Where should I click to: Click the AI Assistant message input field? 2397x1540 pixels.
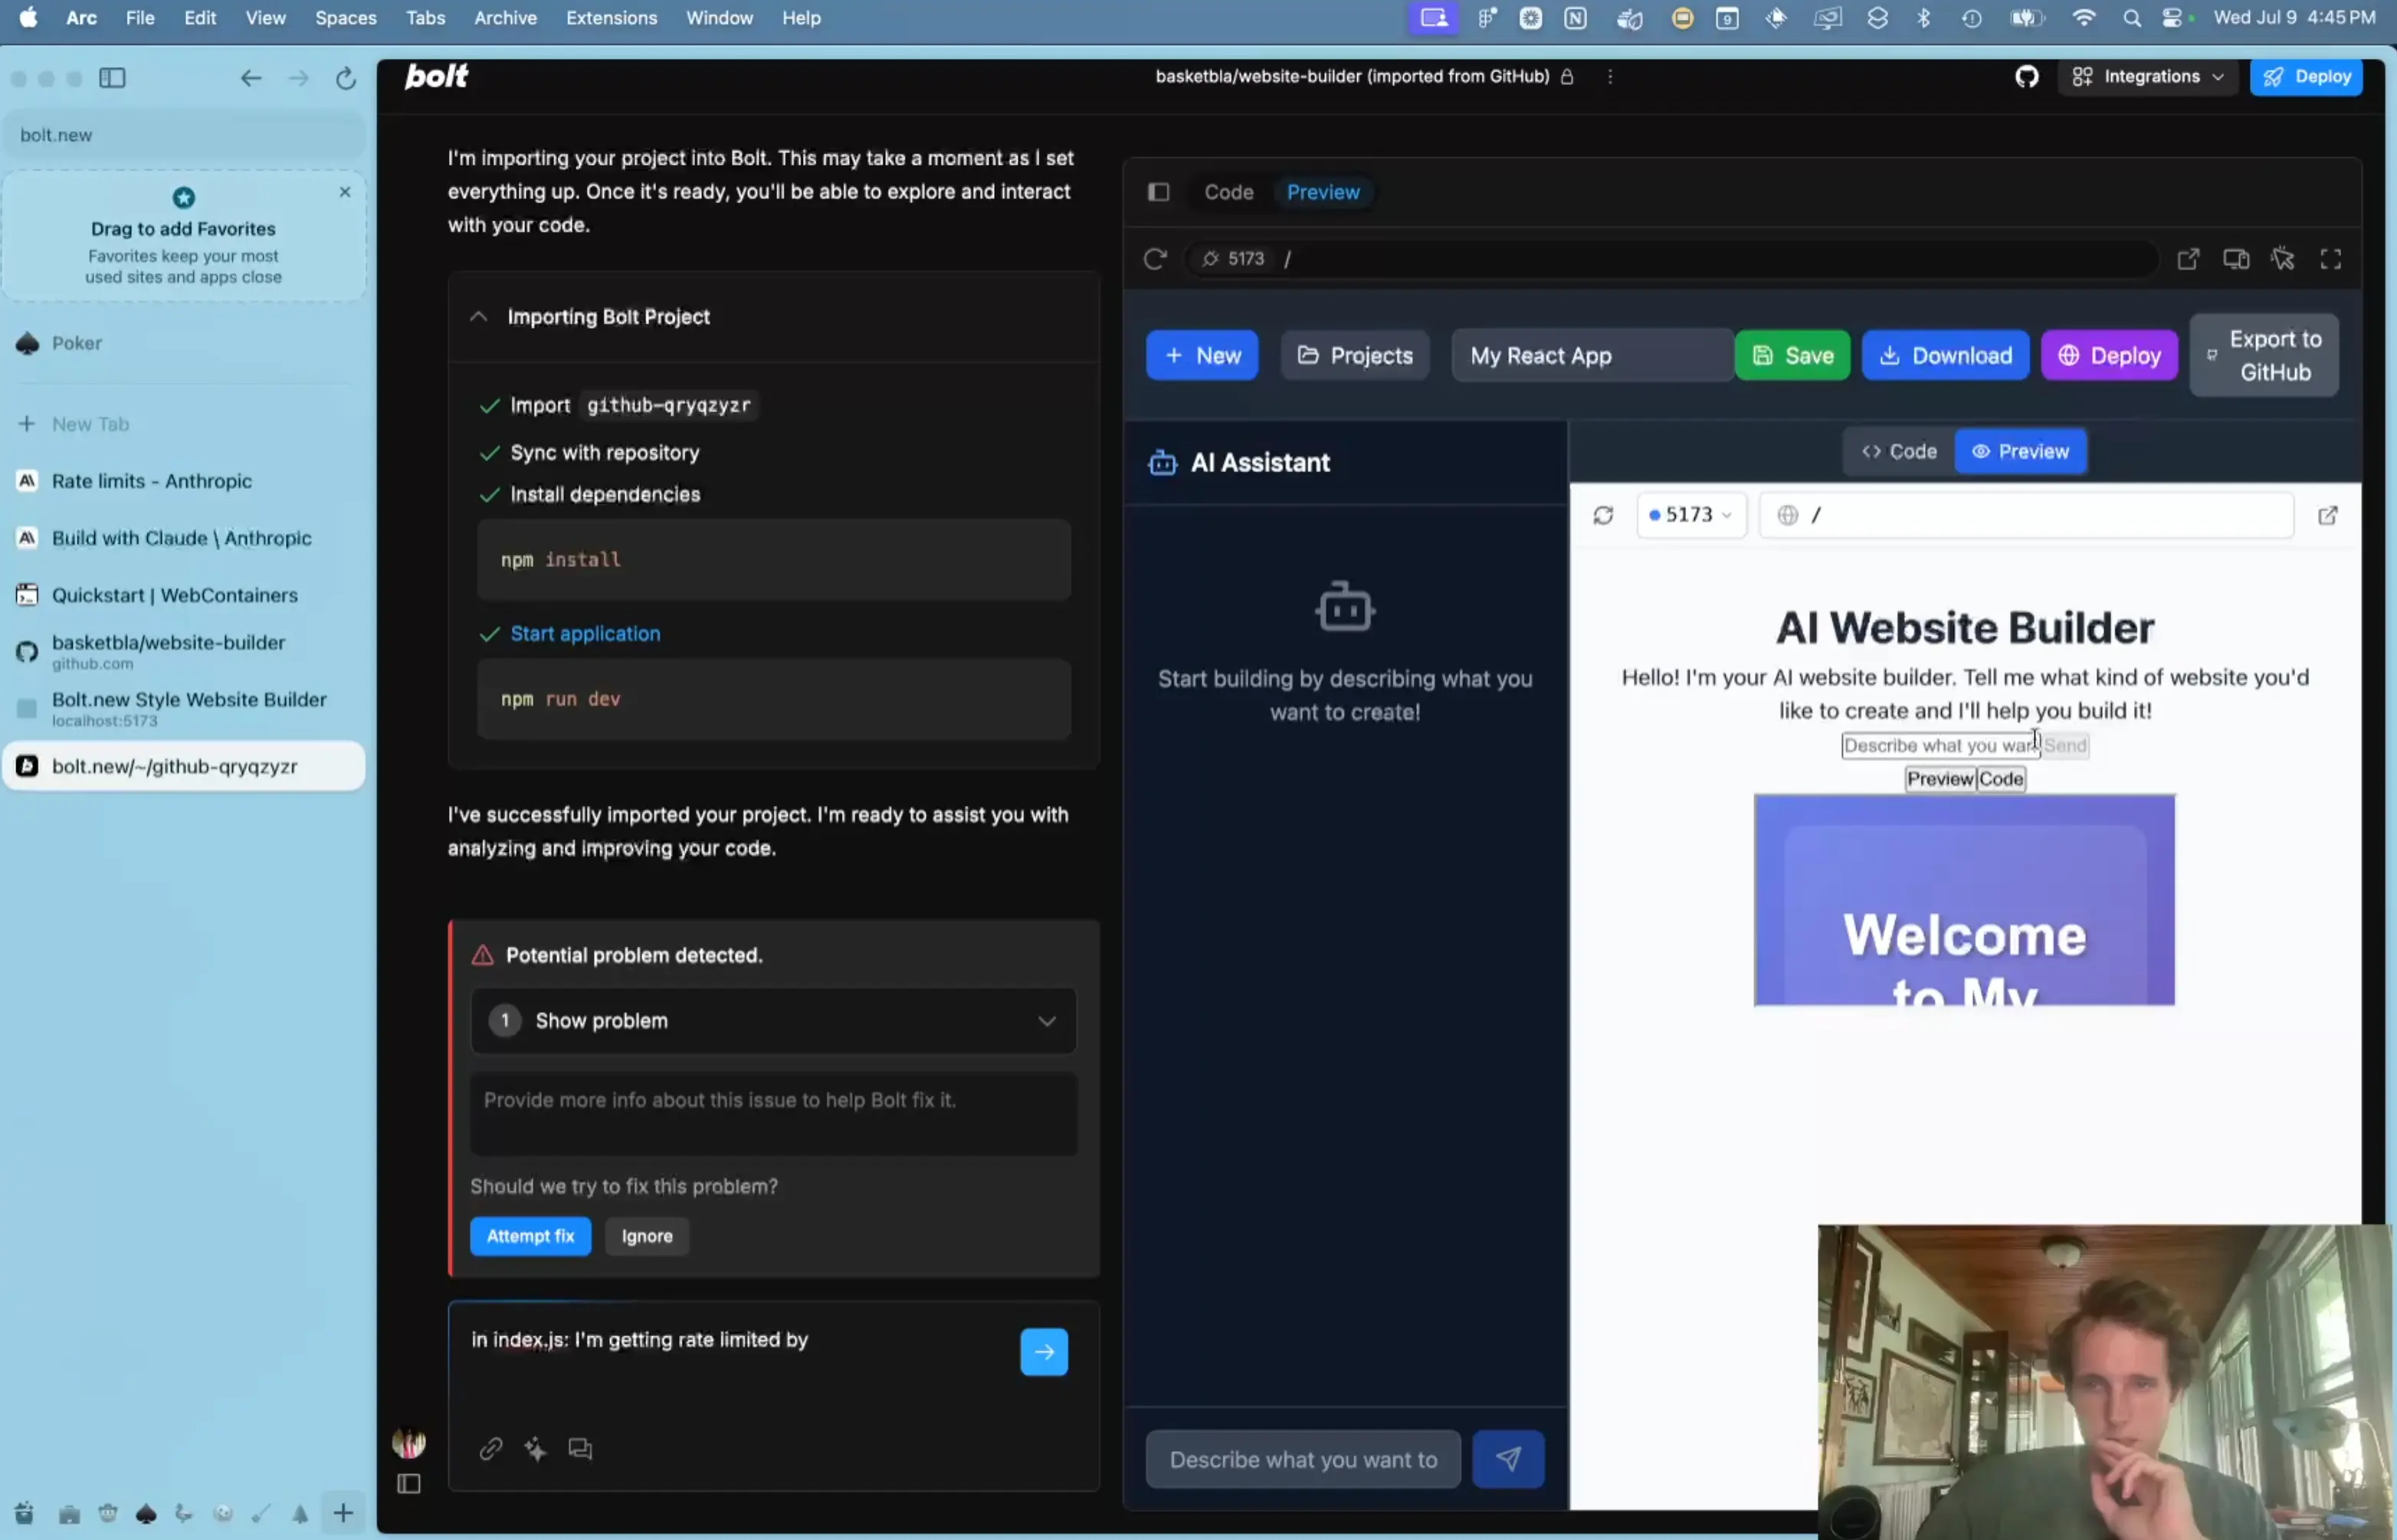pyautogui.click(x=1303, y=1459)
